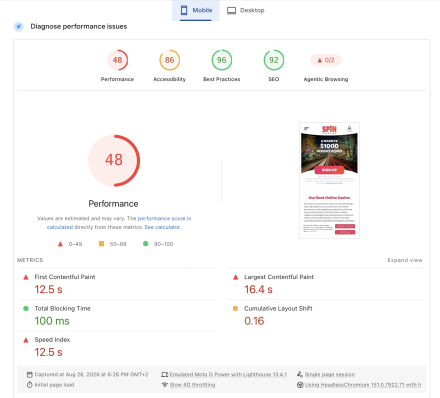Click the 100 ms blocking time value

point(52,321)
